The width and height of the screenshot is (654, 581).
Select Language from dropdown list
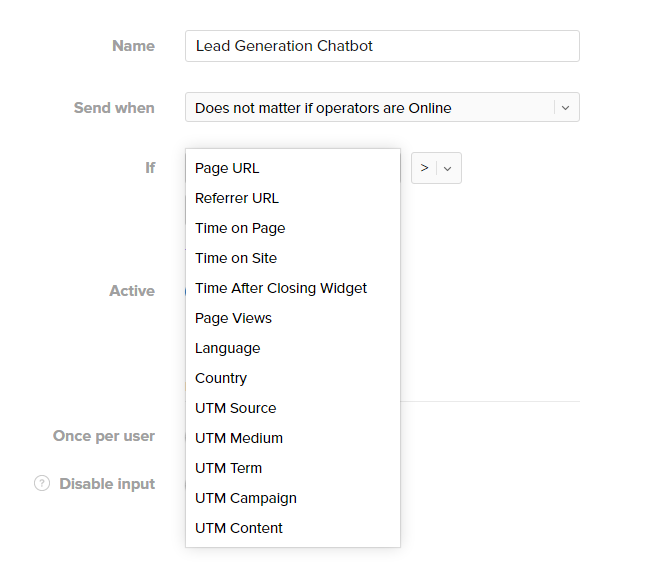click(x=227, y=348)
